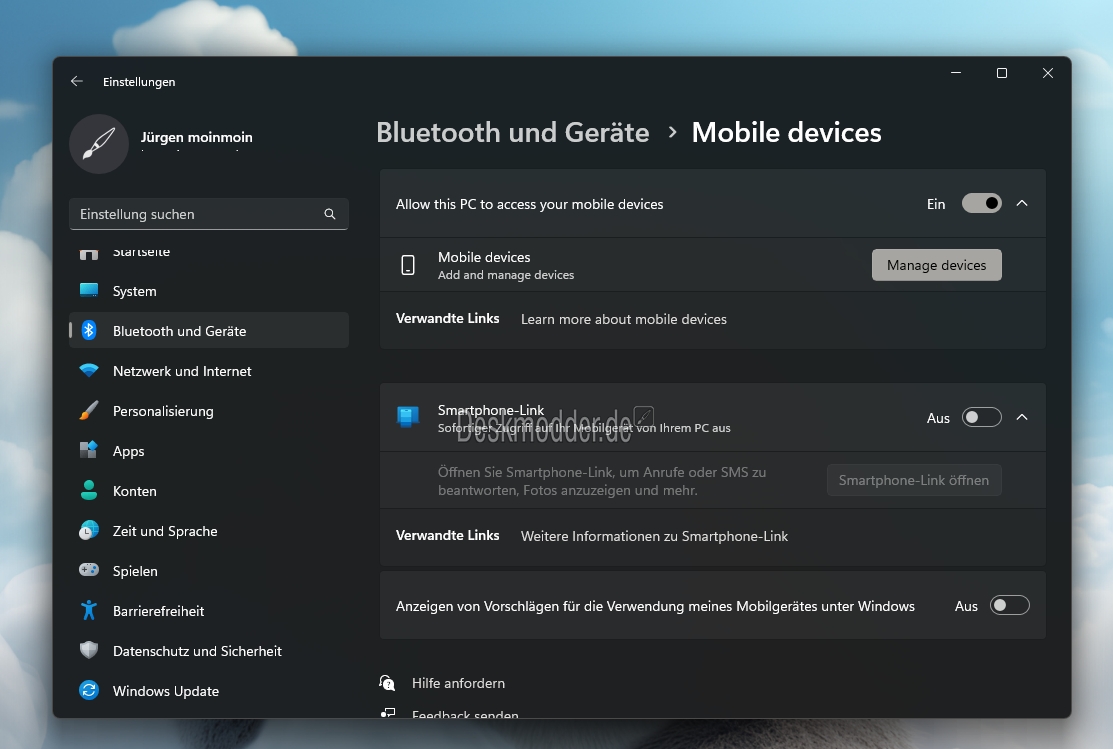Click the Manage devices button
1113x749 pixels.
click(x=936, y=265)
